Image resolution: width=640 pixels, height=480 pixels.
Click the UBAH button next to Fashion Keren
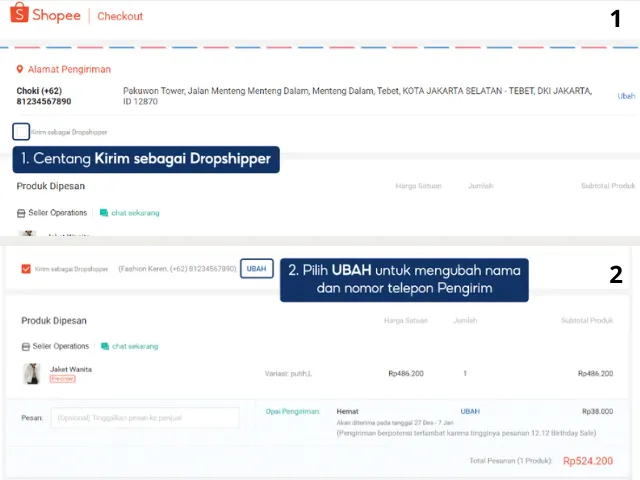point(257,269)
